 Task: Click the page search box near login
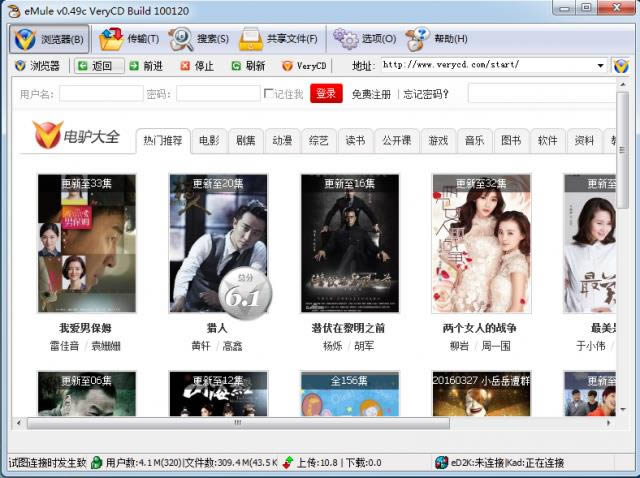(542, 94)
